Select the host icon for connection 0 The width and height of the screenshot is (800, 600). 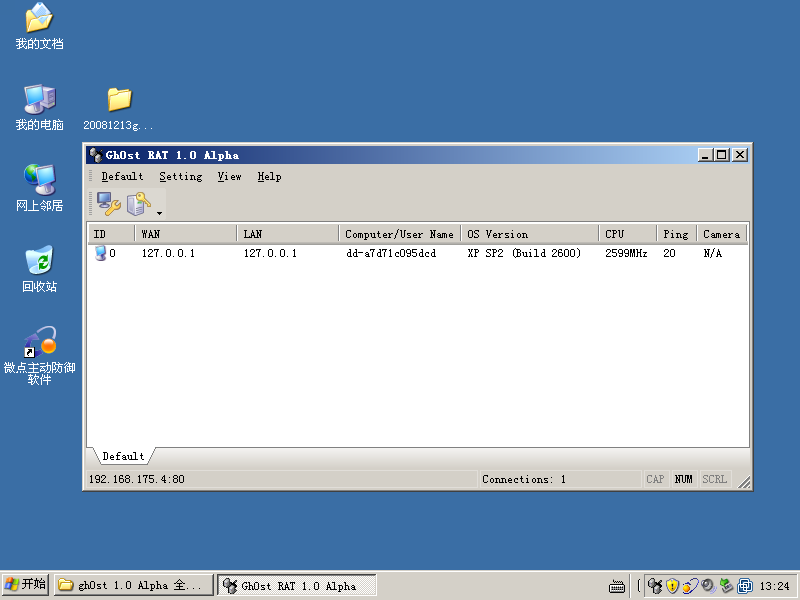click(101, 253)
